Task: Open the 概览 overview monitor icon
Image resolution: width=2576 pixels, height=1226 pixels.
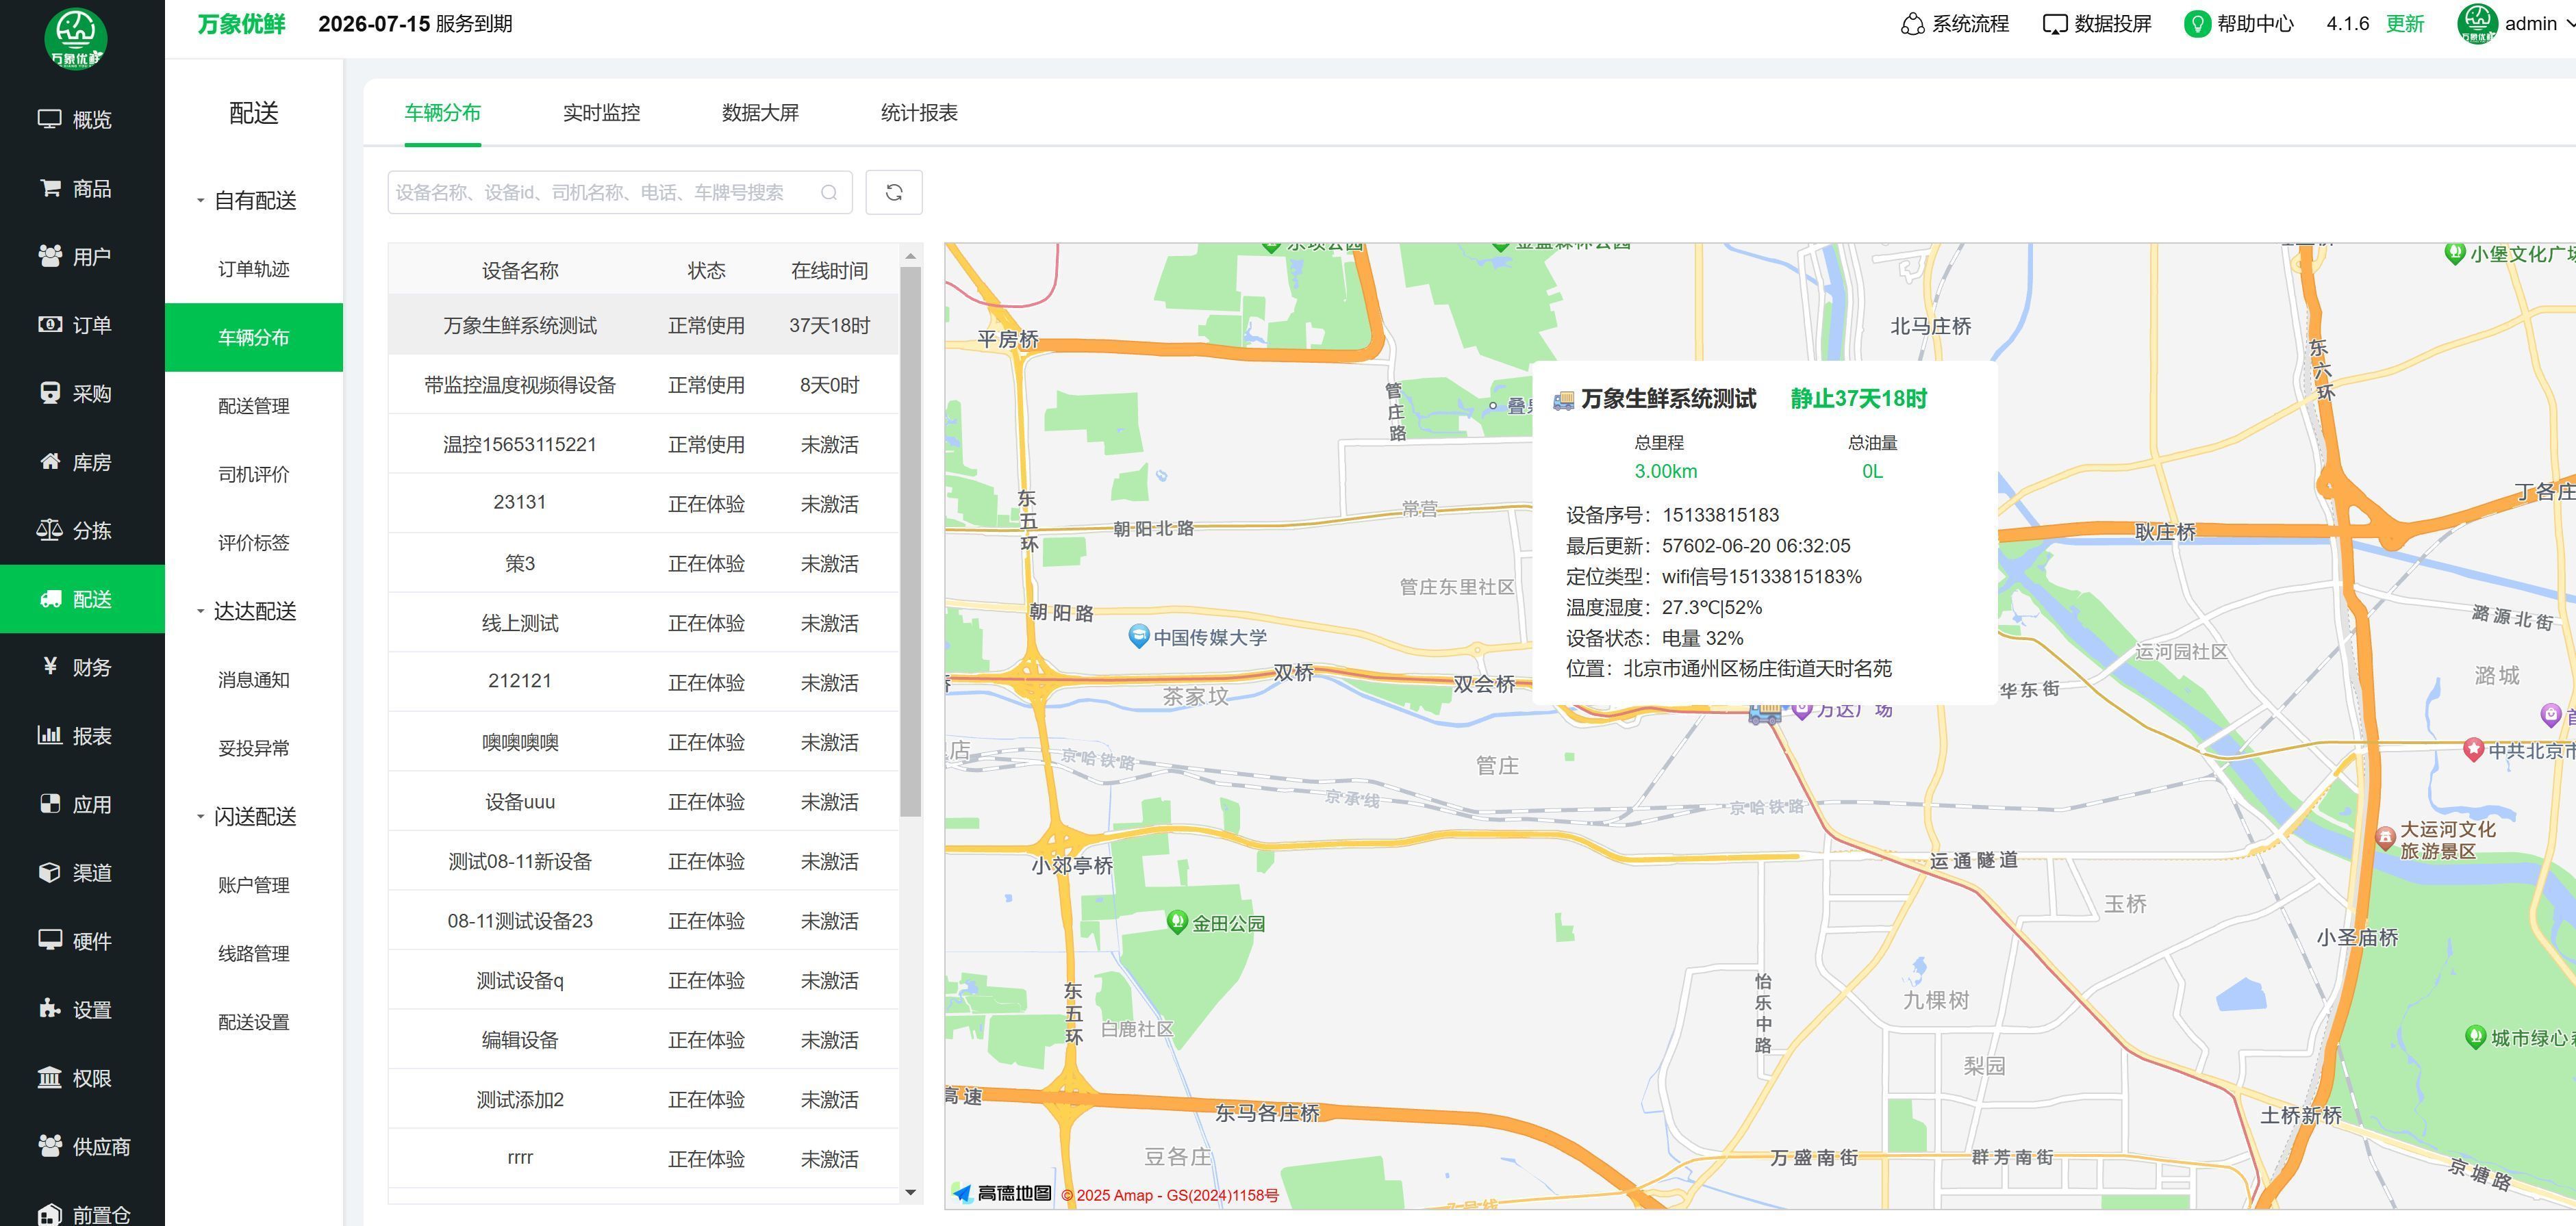Action: [x=49, y=119]
